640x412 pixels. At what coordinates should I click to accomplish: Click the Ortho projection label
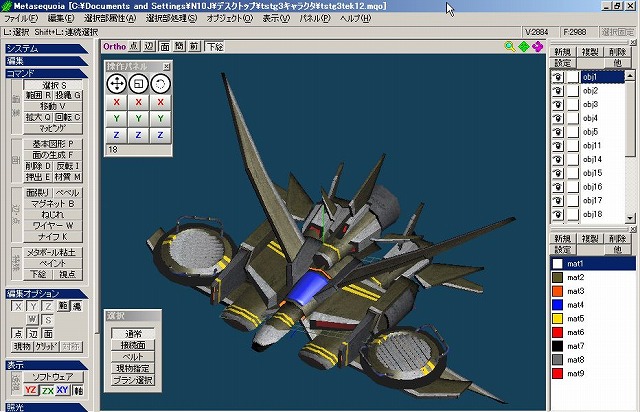click(114, 47)
